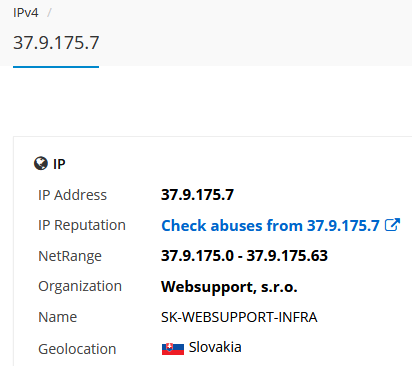Click the Slovakia geolocation text
412x366 pixels.
(x=215, y=347)
